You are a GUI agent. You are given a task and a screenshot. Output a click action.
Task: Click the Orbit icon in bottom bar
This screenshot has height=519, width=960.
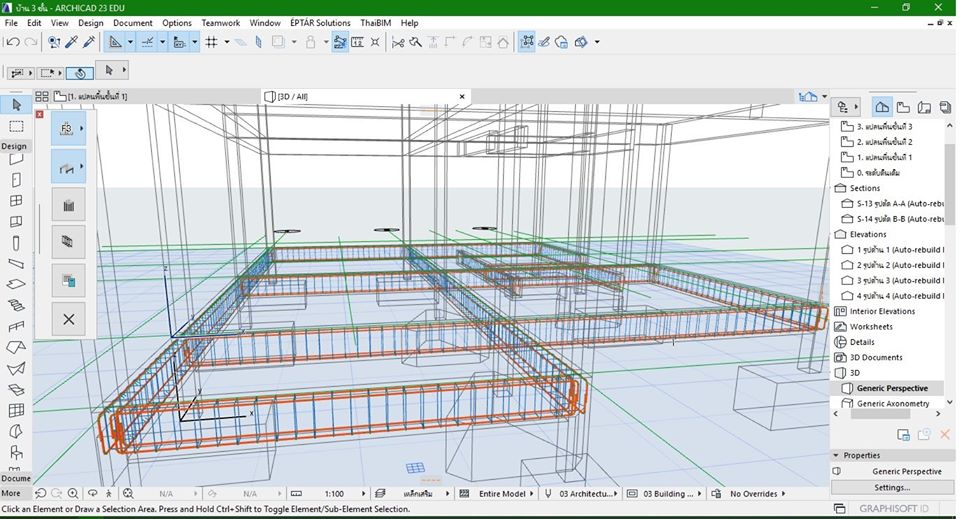point(92,493)
